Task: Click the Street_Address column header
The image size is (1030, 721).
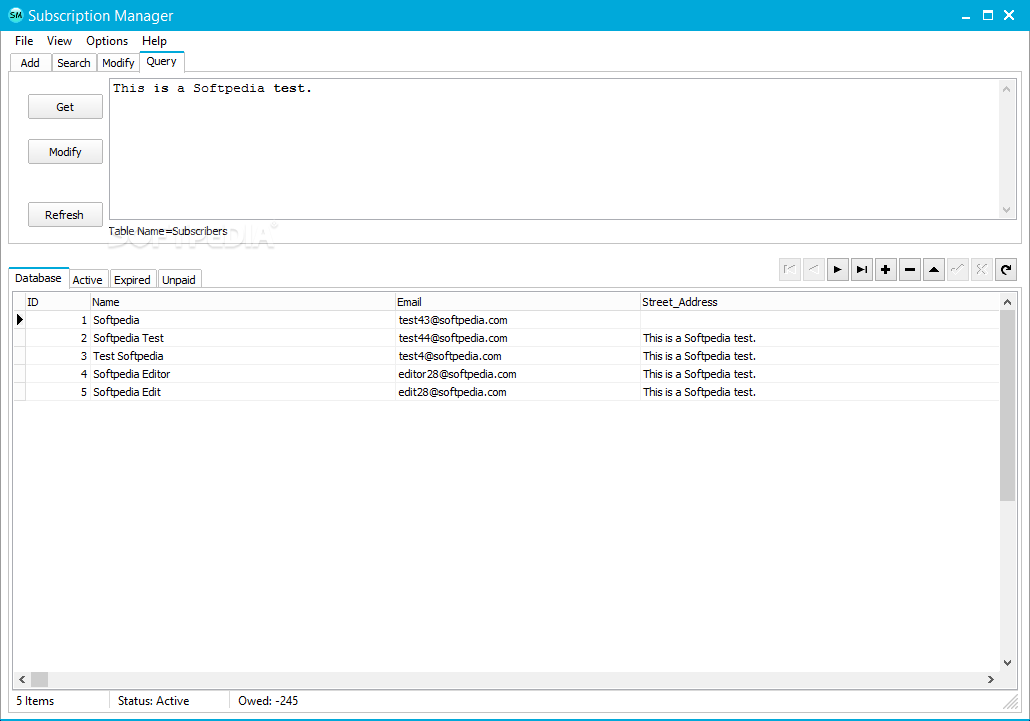Action: (820, 302)
